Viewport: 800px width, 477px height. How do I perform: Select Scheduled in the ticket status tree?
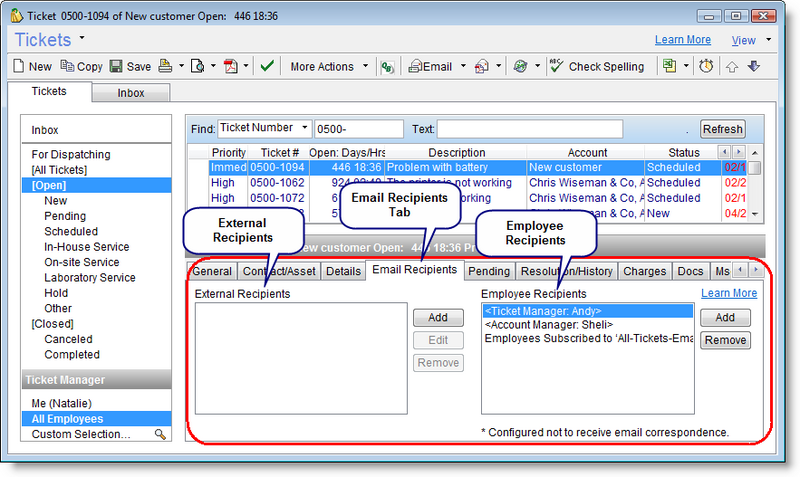(x=70, y=231)
